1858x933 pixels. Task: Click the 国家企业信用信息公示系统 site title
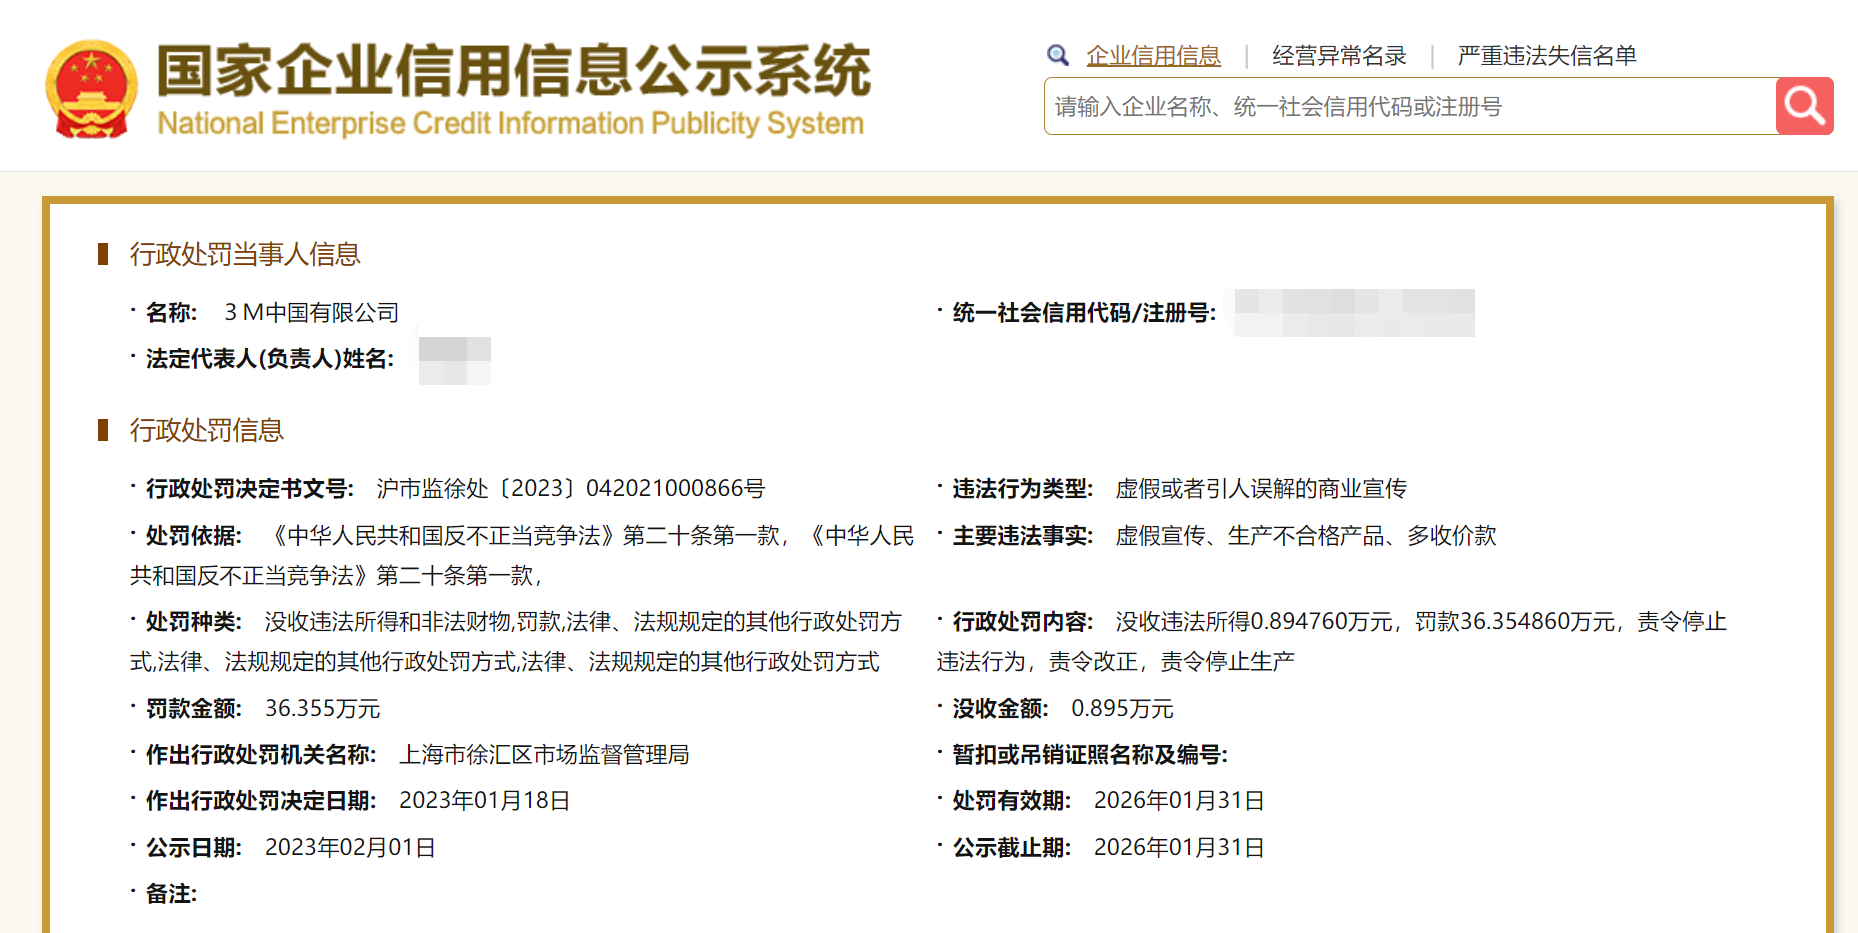(513, 70)
